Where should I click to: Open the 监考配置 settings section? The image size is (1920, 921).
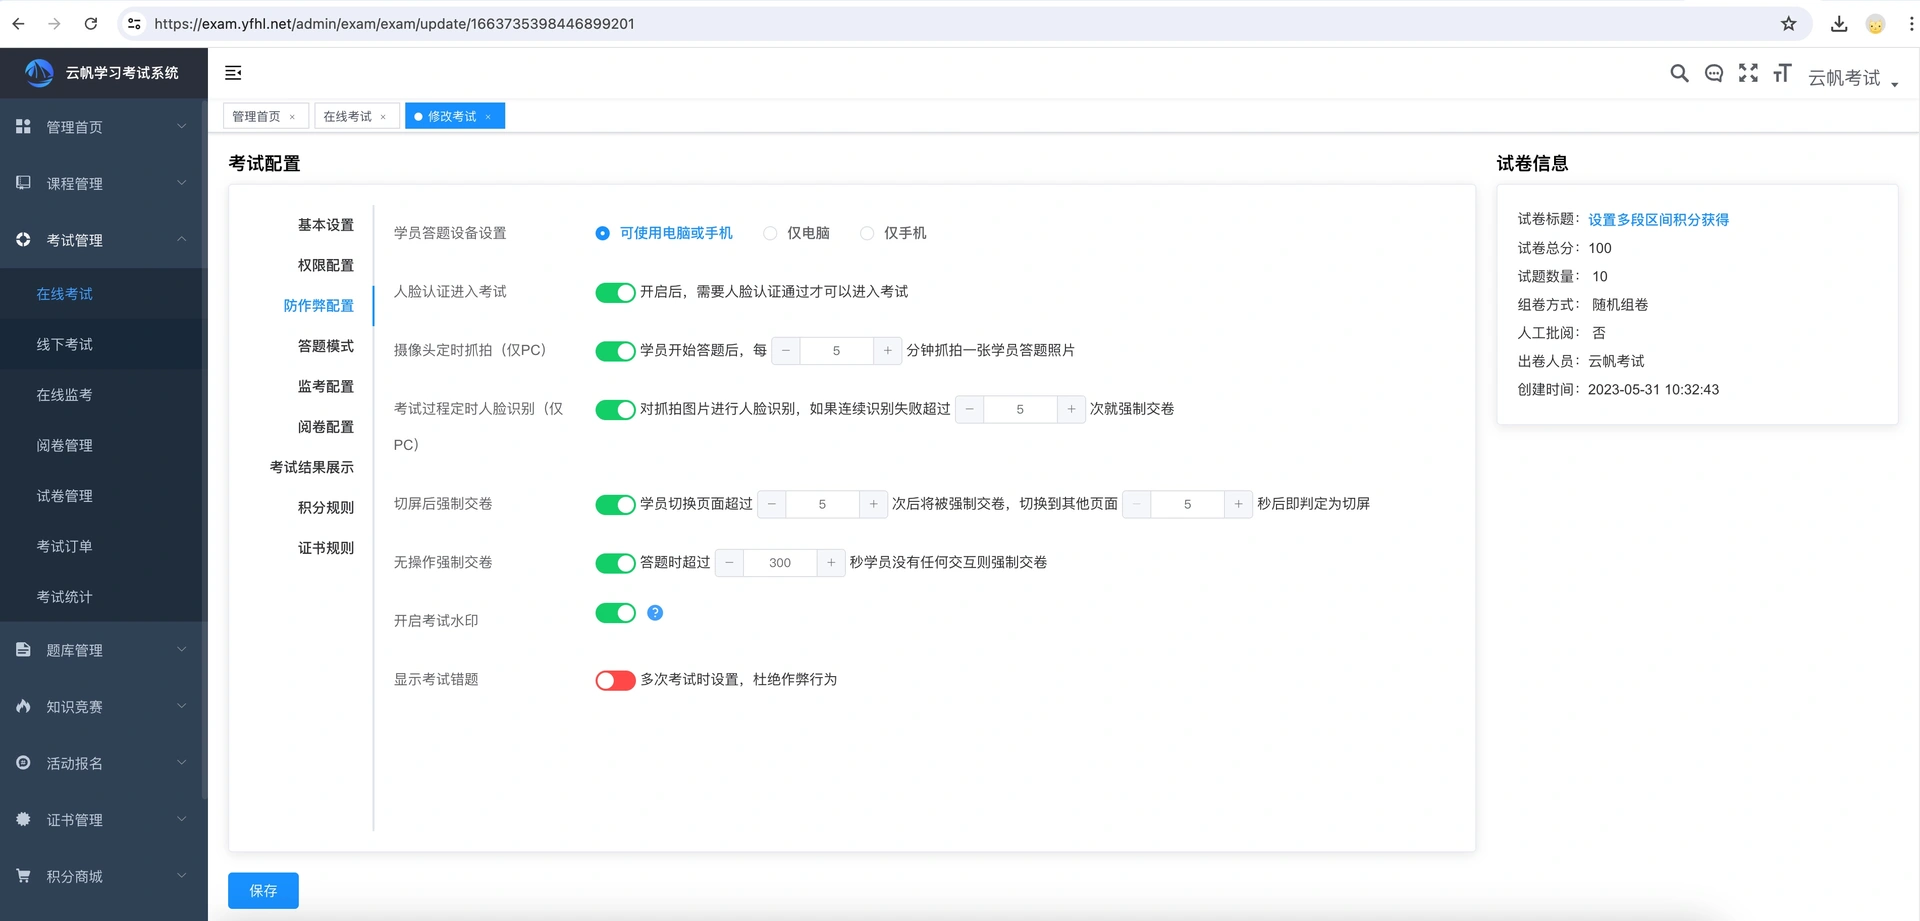[325, 386]
